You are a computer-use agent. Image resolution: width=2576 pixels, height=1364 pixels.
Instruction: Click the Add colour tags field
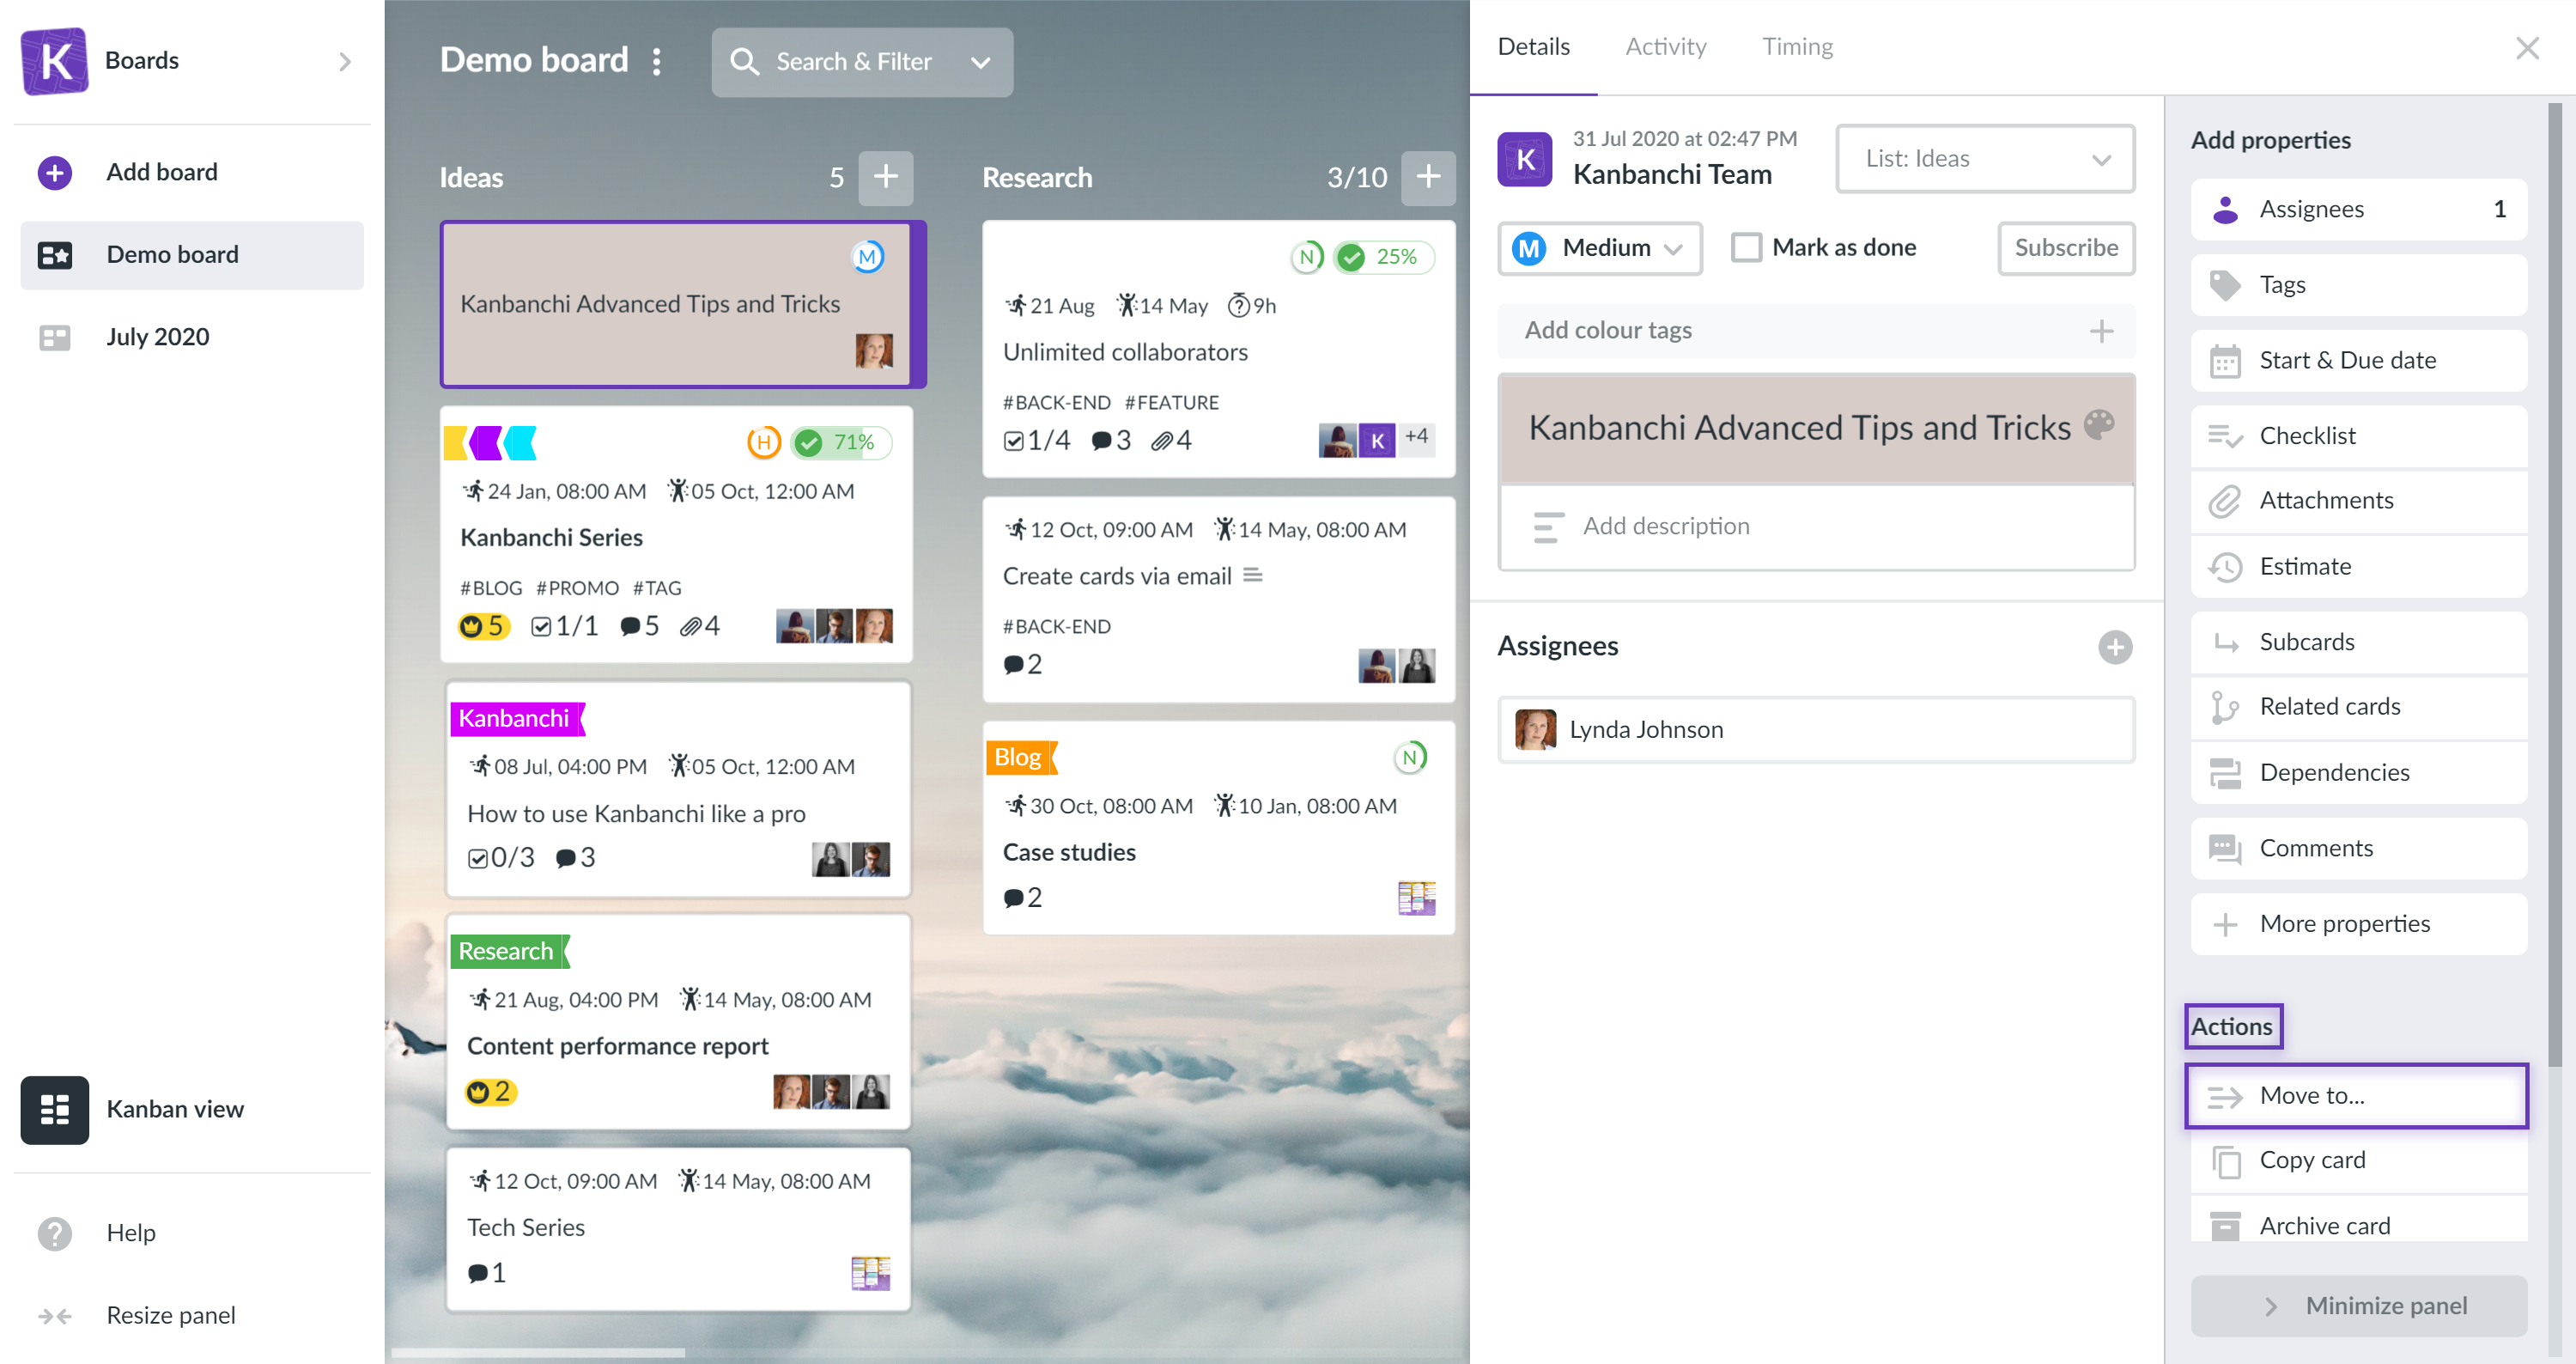[1816, 331]
